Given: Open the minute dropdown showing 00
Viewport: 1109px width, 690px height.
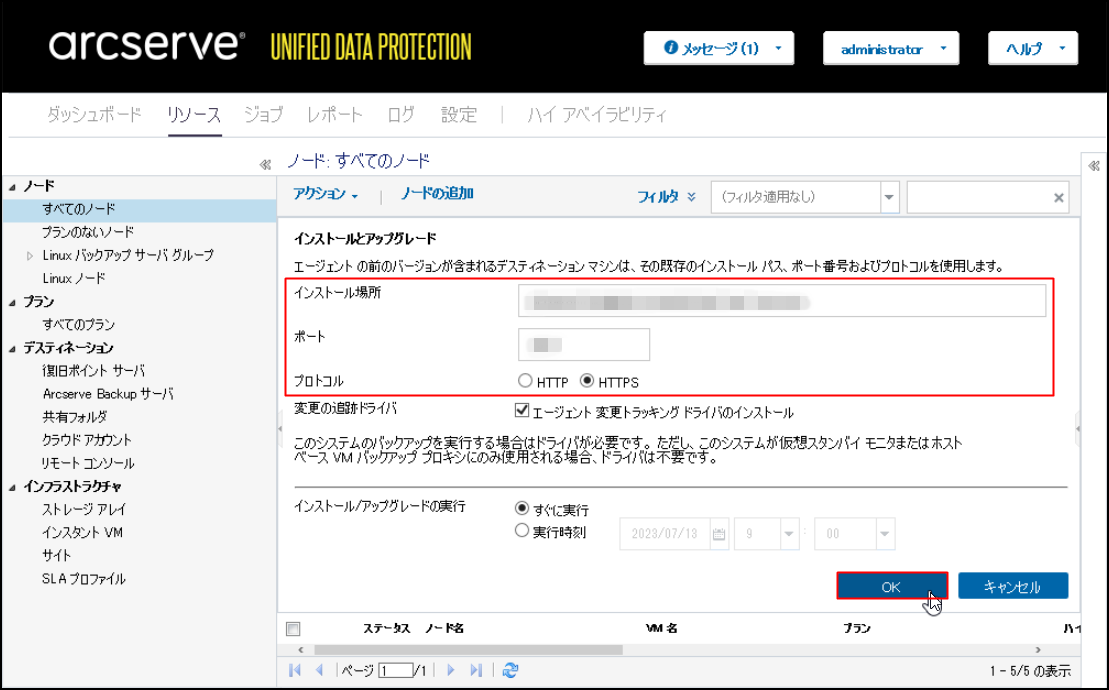Looking at the screenshot, I should coord(884,534).
